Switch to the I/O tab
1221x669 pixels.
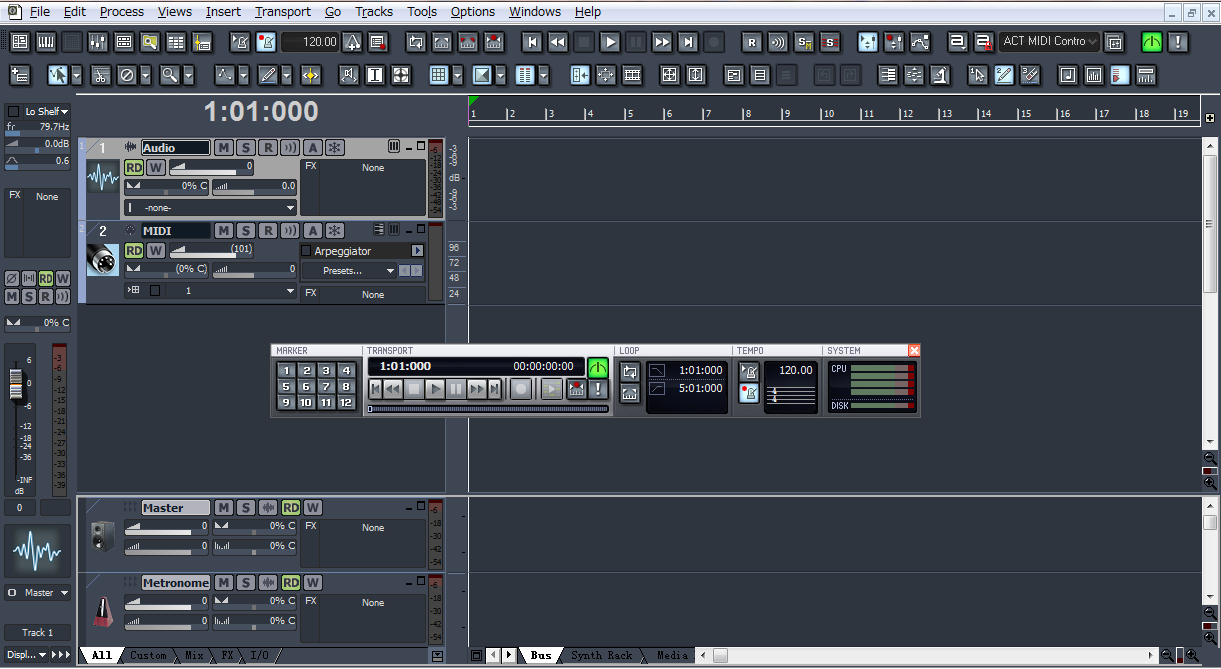pyautogui.click(x=259, y=656)
